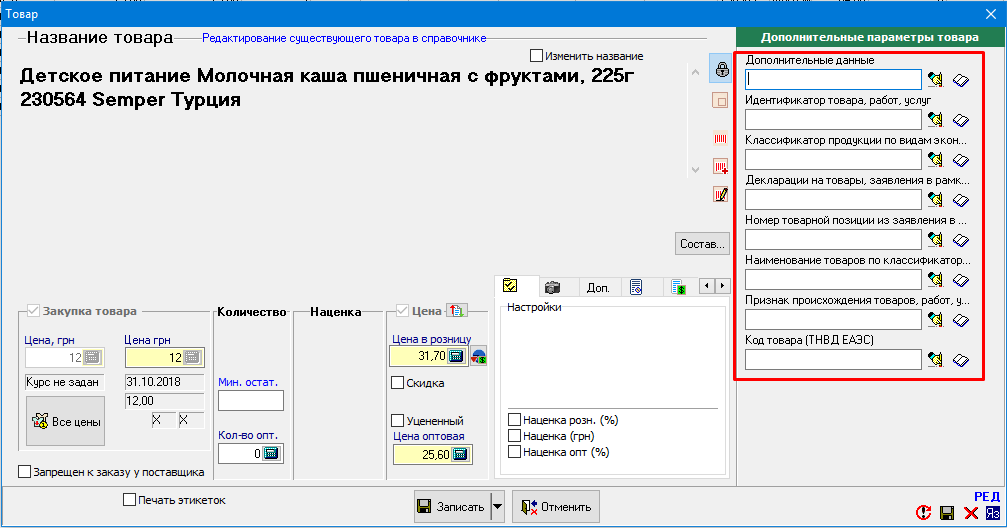Click lookup icon beside Код товара (ТНВД ЕАЭС)

[x=936, y=360]
